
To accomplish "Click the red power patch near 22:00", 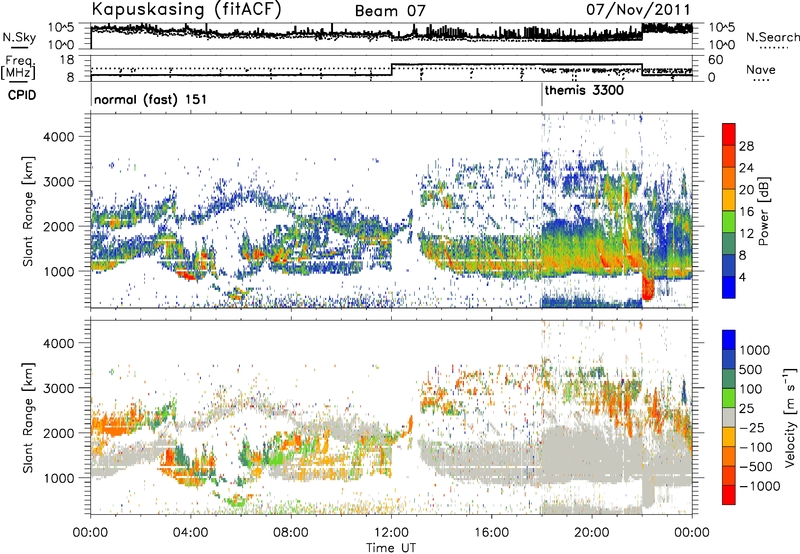I will (647, 288).
